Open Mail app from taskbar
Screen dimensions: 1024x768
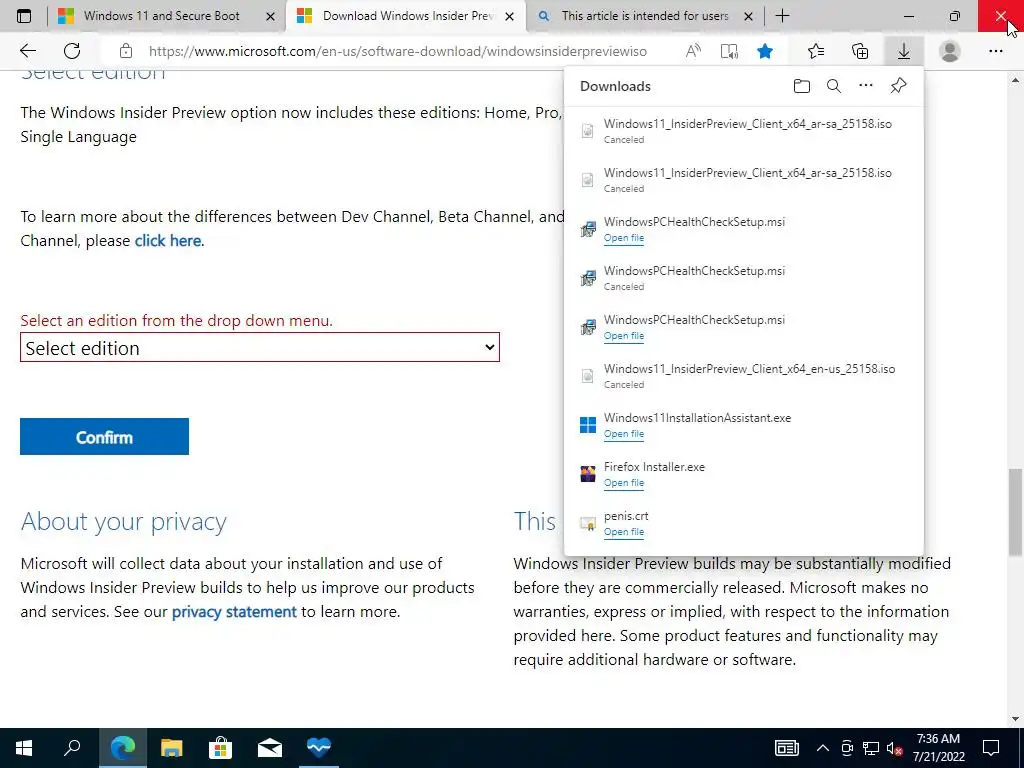270,748
